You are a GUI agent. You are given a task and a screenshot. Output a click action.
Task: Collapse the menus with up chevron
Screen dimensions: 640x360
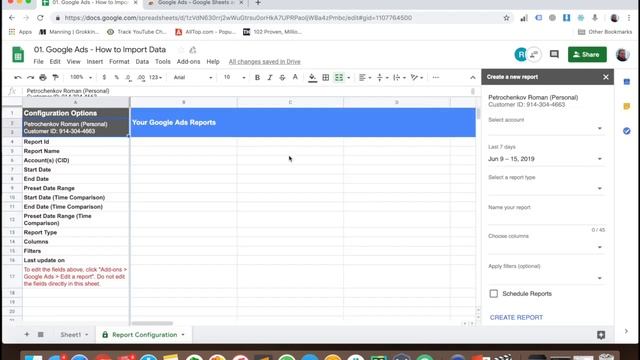tap(473, 78)
